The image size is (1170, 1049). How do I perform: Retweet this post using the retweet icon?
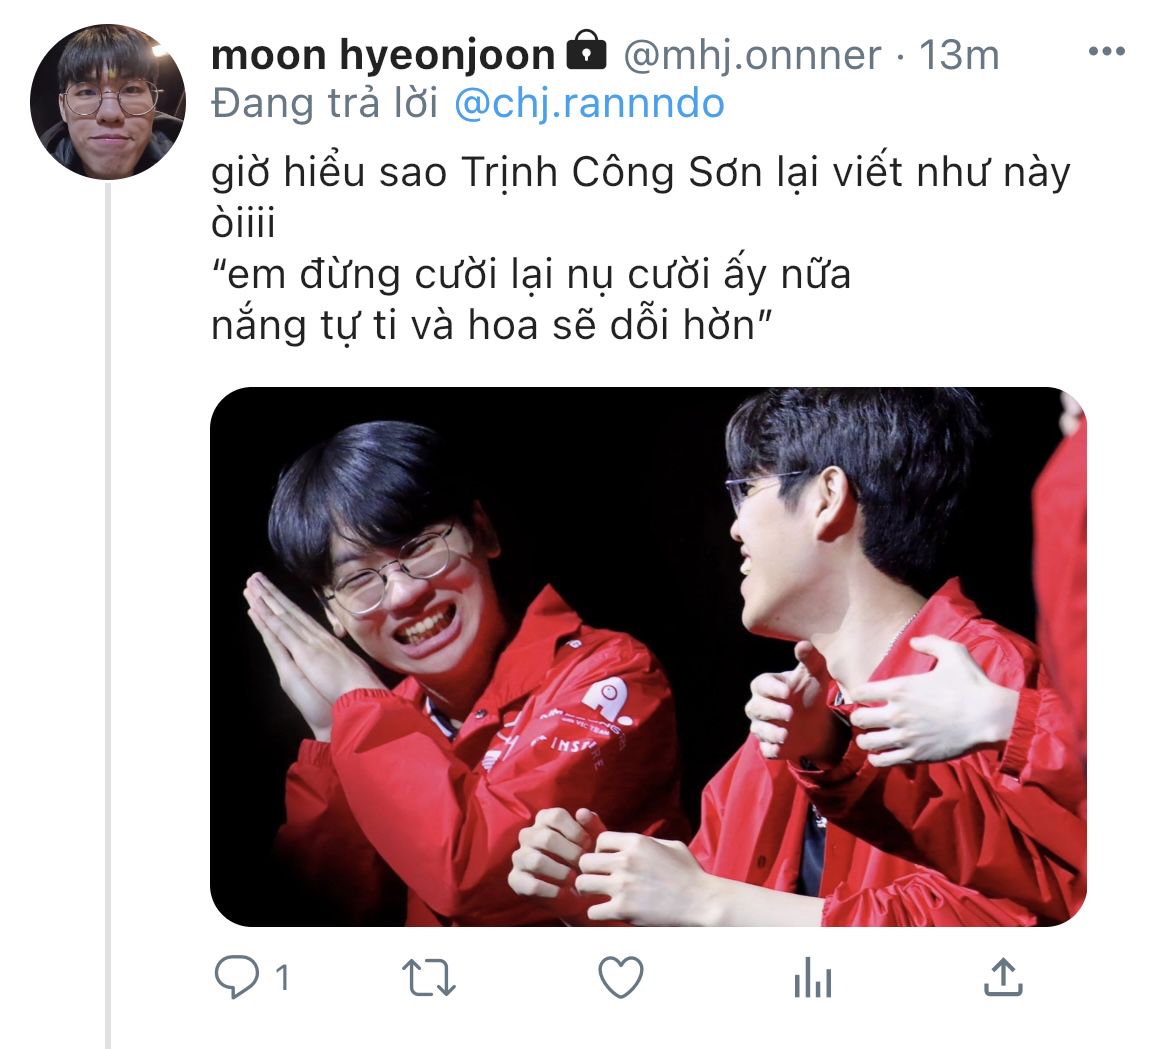click(x=428, y=978)
